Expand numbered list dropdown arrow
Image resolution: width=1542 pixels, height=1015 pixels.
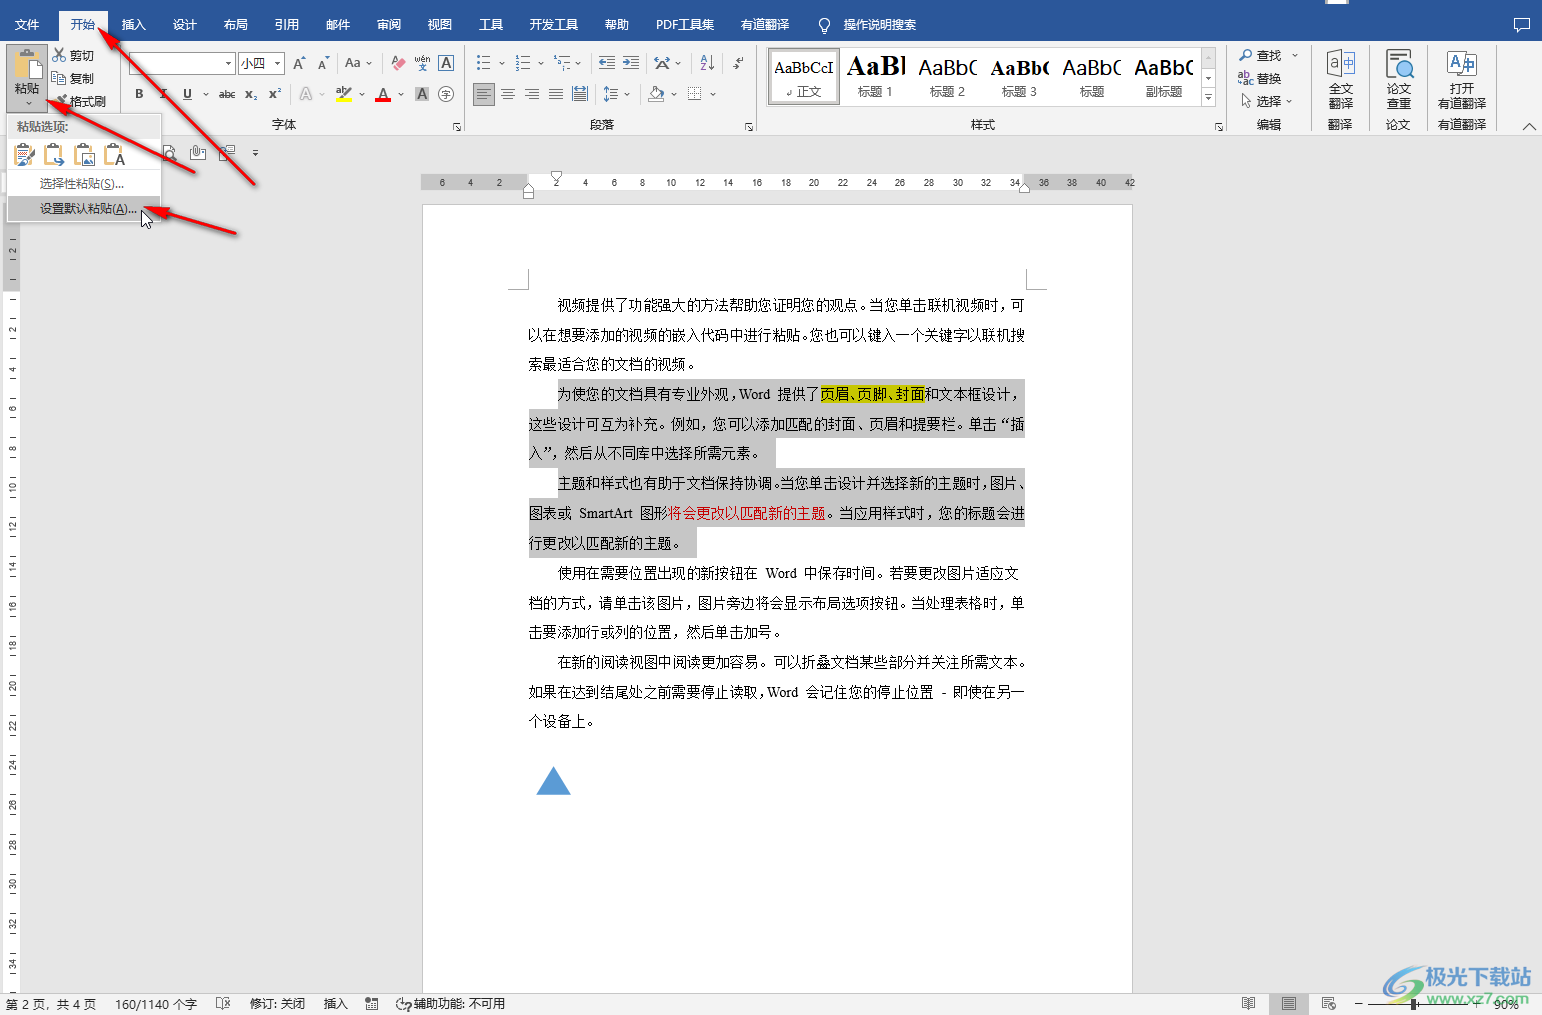541,63
